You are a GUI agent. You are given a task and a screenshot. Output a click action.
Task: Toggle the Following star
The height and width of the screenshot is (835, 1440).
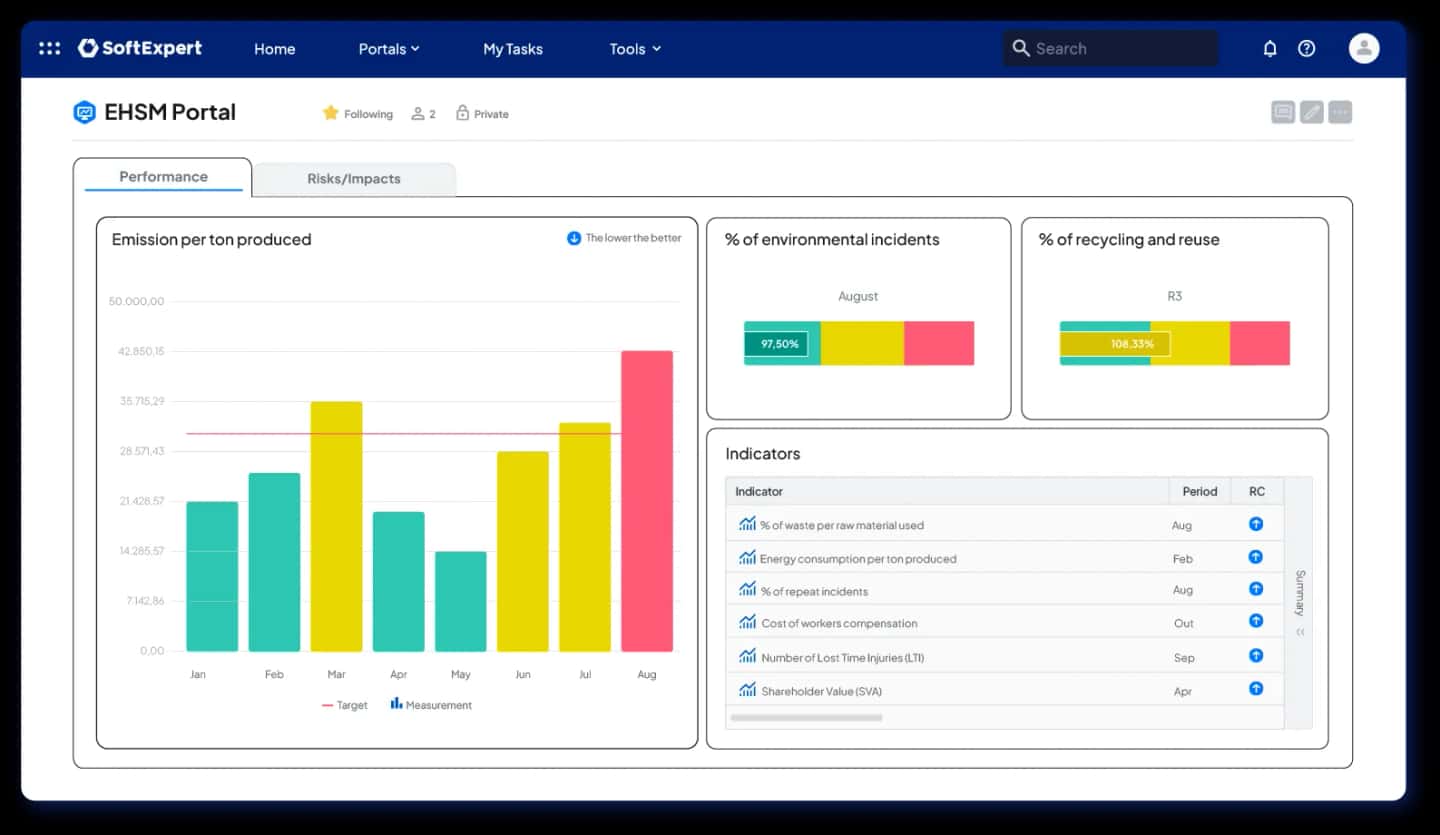click(331, 113)
